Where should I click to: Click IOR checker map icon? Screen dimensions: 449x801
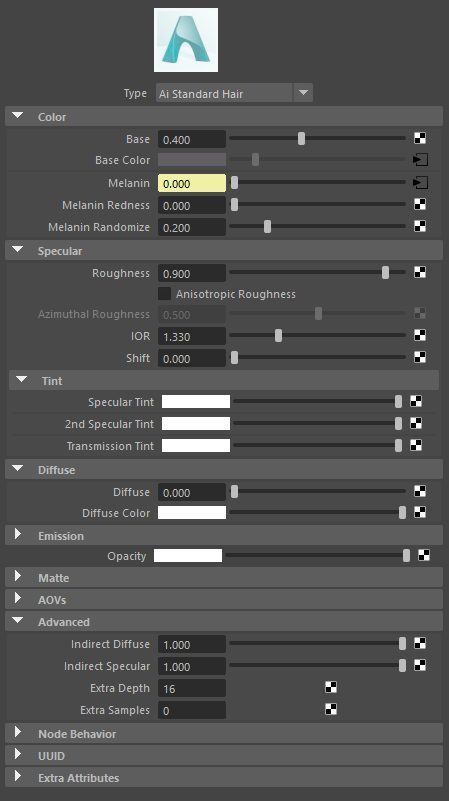tap(420, 336)
